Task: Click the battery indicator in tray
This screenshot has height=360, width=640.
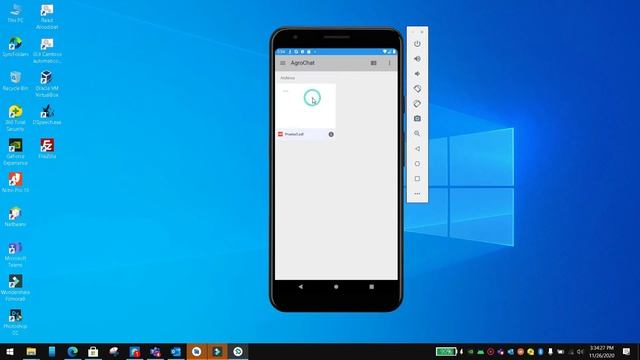Action: click(446, 351)
